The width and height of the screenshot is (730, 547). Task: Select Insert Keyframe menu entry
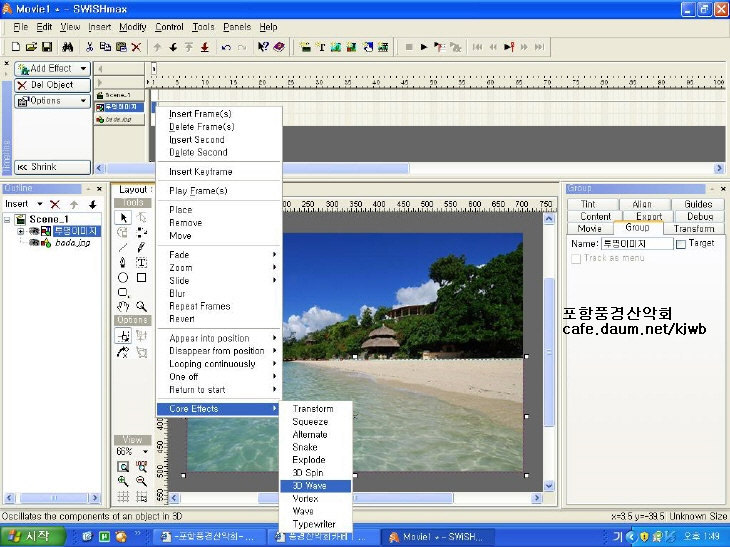pos(219,172)
